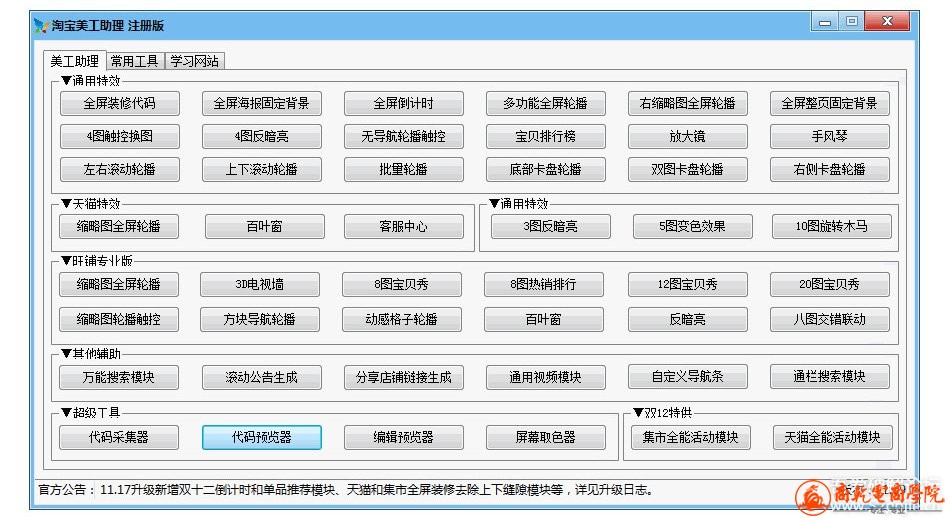The width and height of the screenshot is (950, 523).
Task: Open 缩略图全屏轮播 under 旺铺专业版
Action: click(119, 284)
